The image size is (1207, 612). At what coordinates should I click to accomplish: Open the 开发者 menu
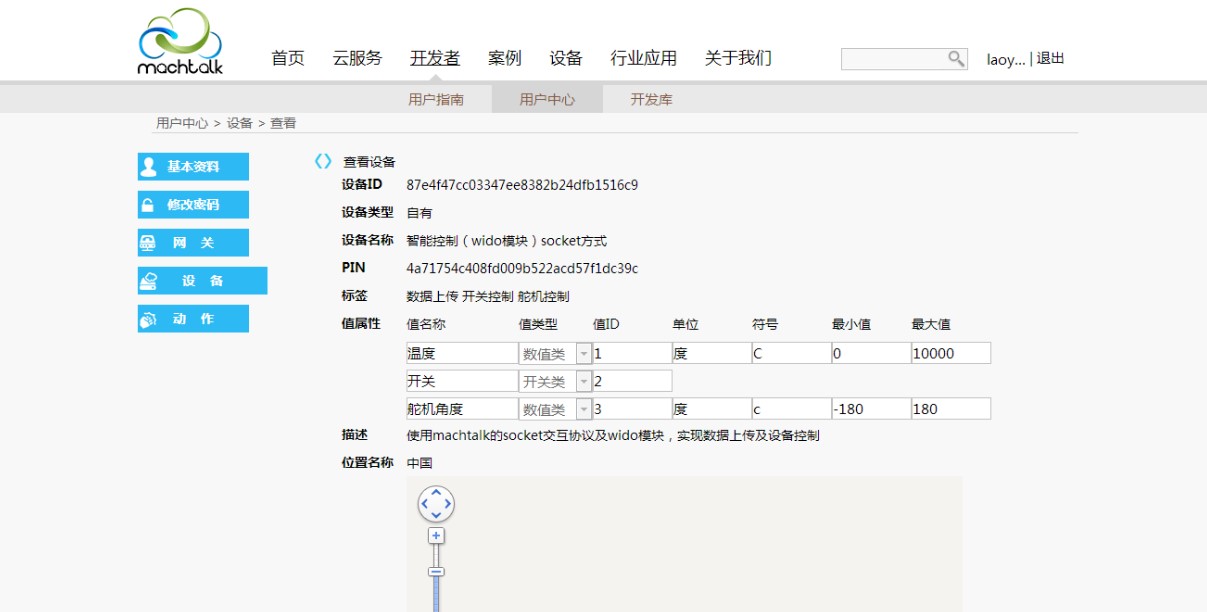point(435,58)
